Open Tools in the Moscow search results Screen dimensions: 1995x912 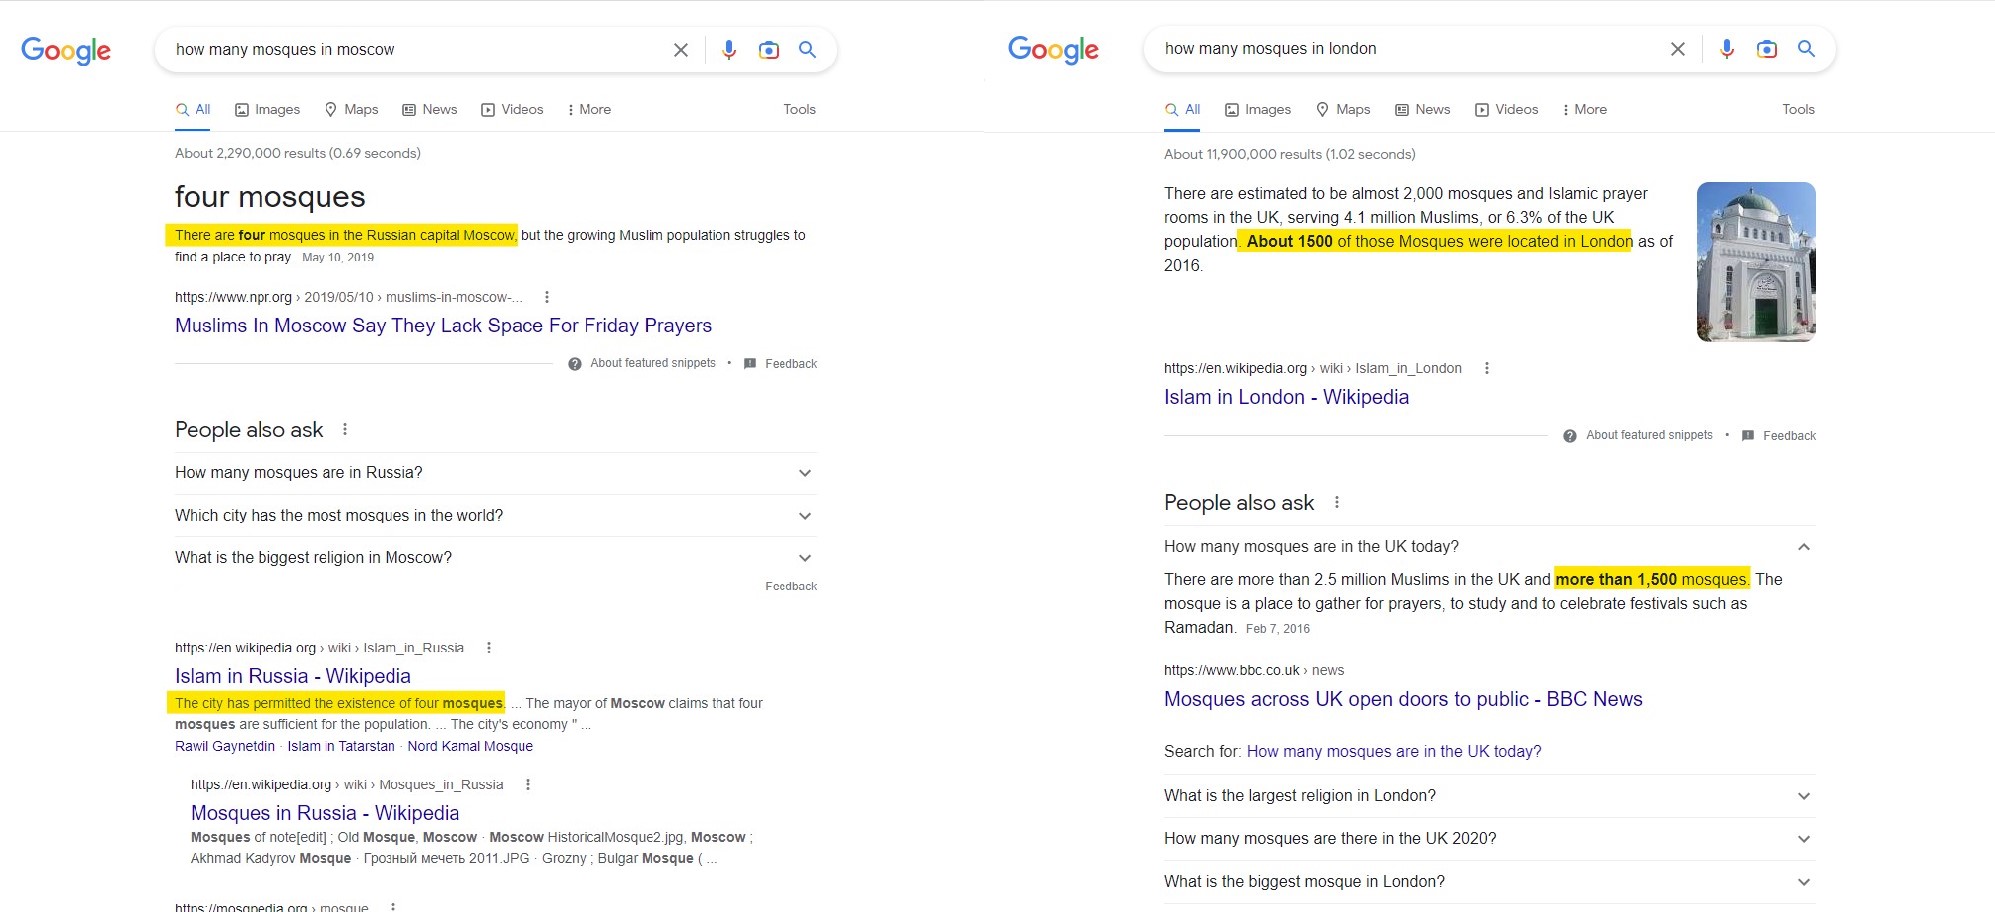coord(799,110)
